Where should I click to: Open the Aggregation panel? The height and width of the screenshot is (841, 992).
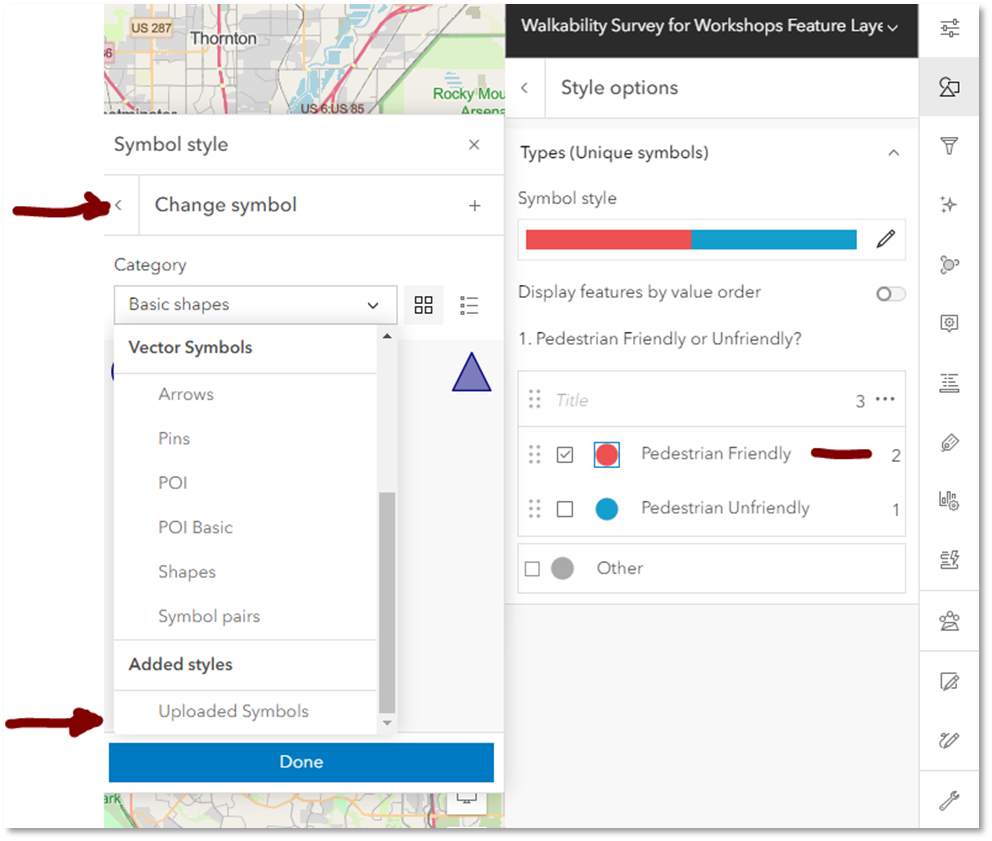click(948, 263)
